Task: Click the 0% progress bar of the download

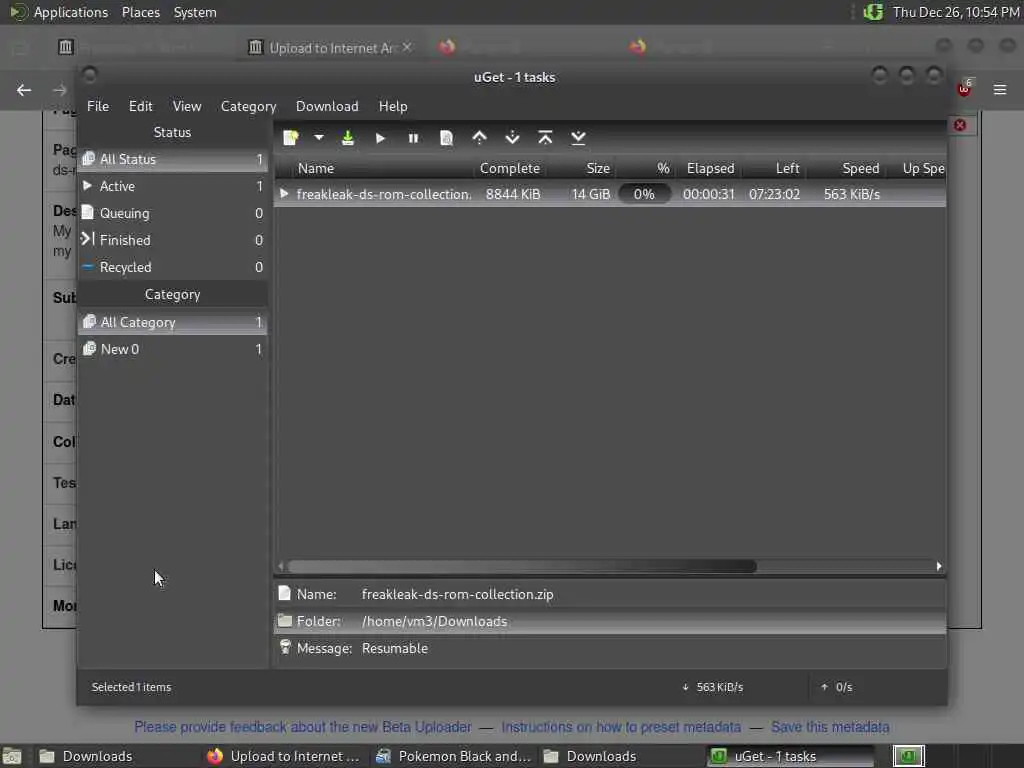Action: (x=644, y=194)
